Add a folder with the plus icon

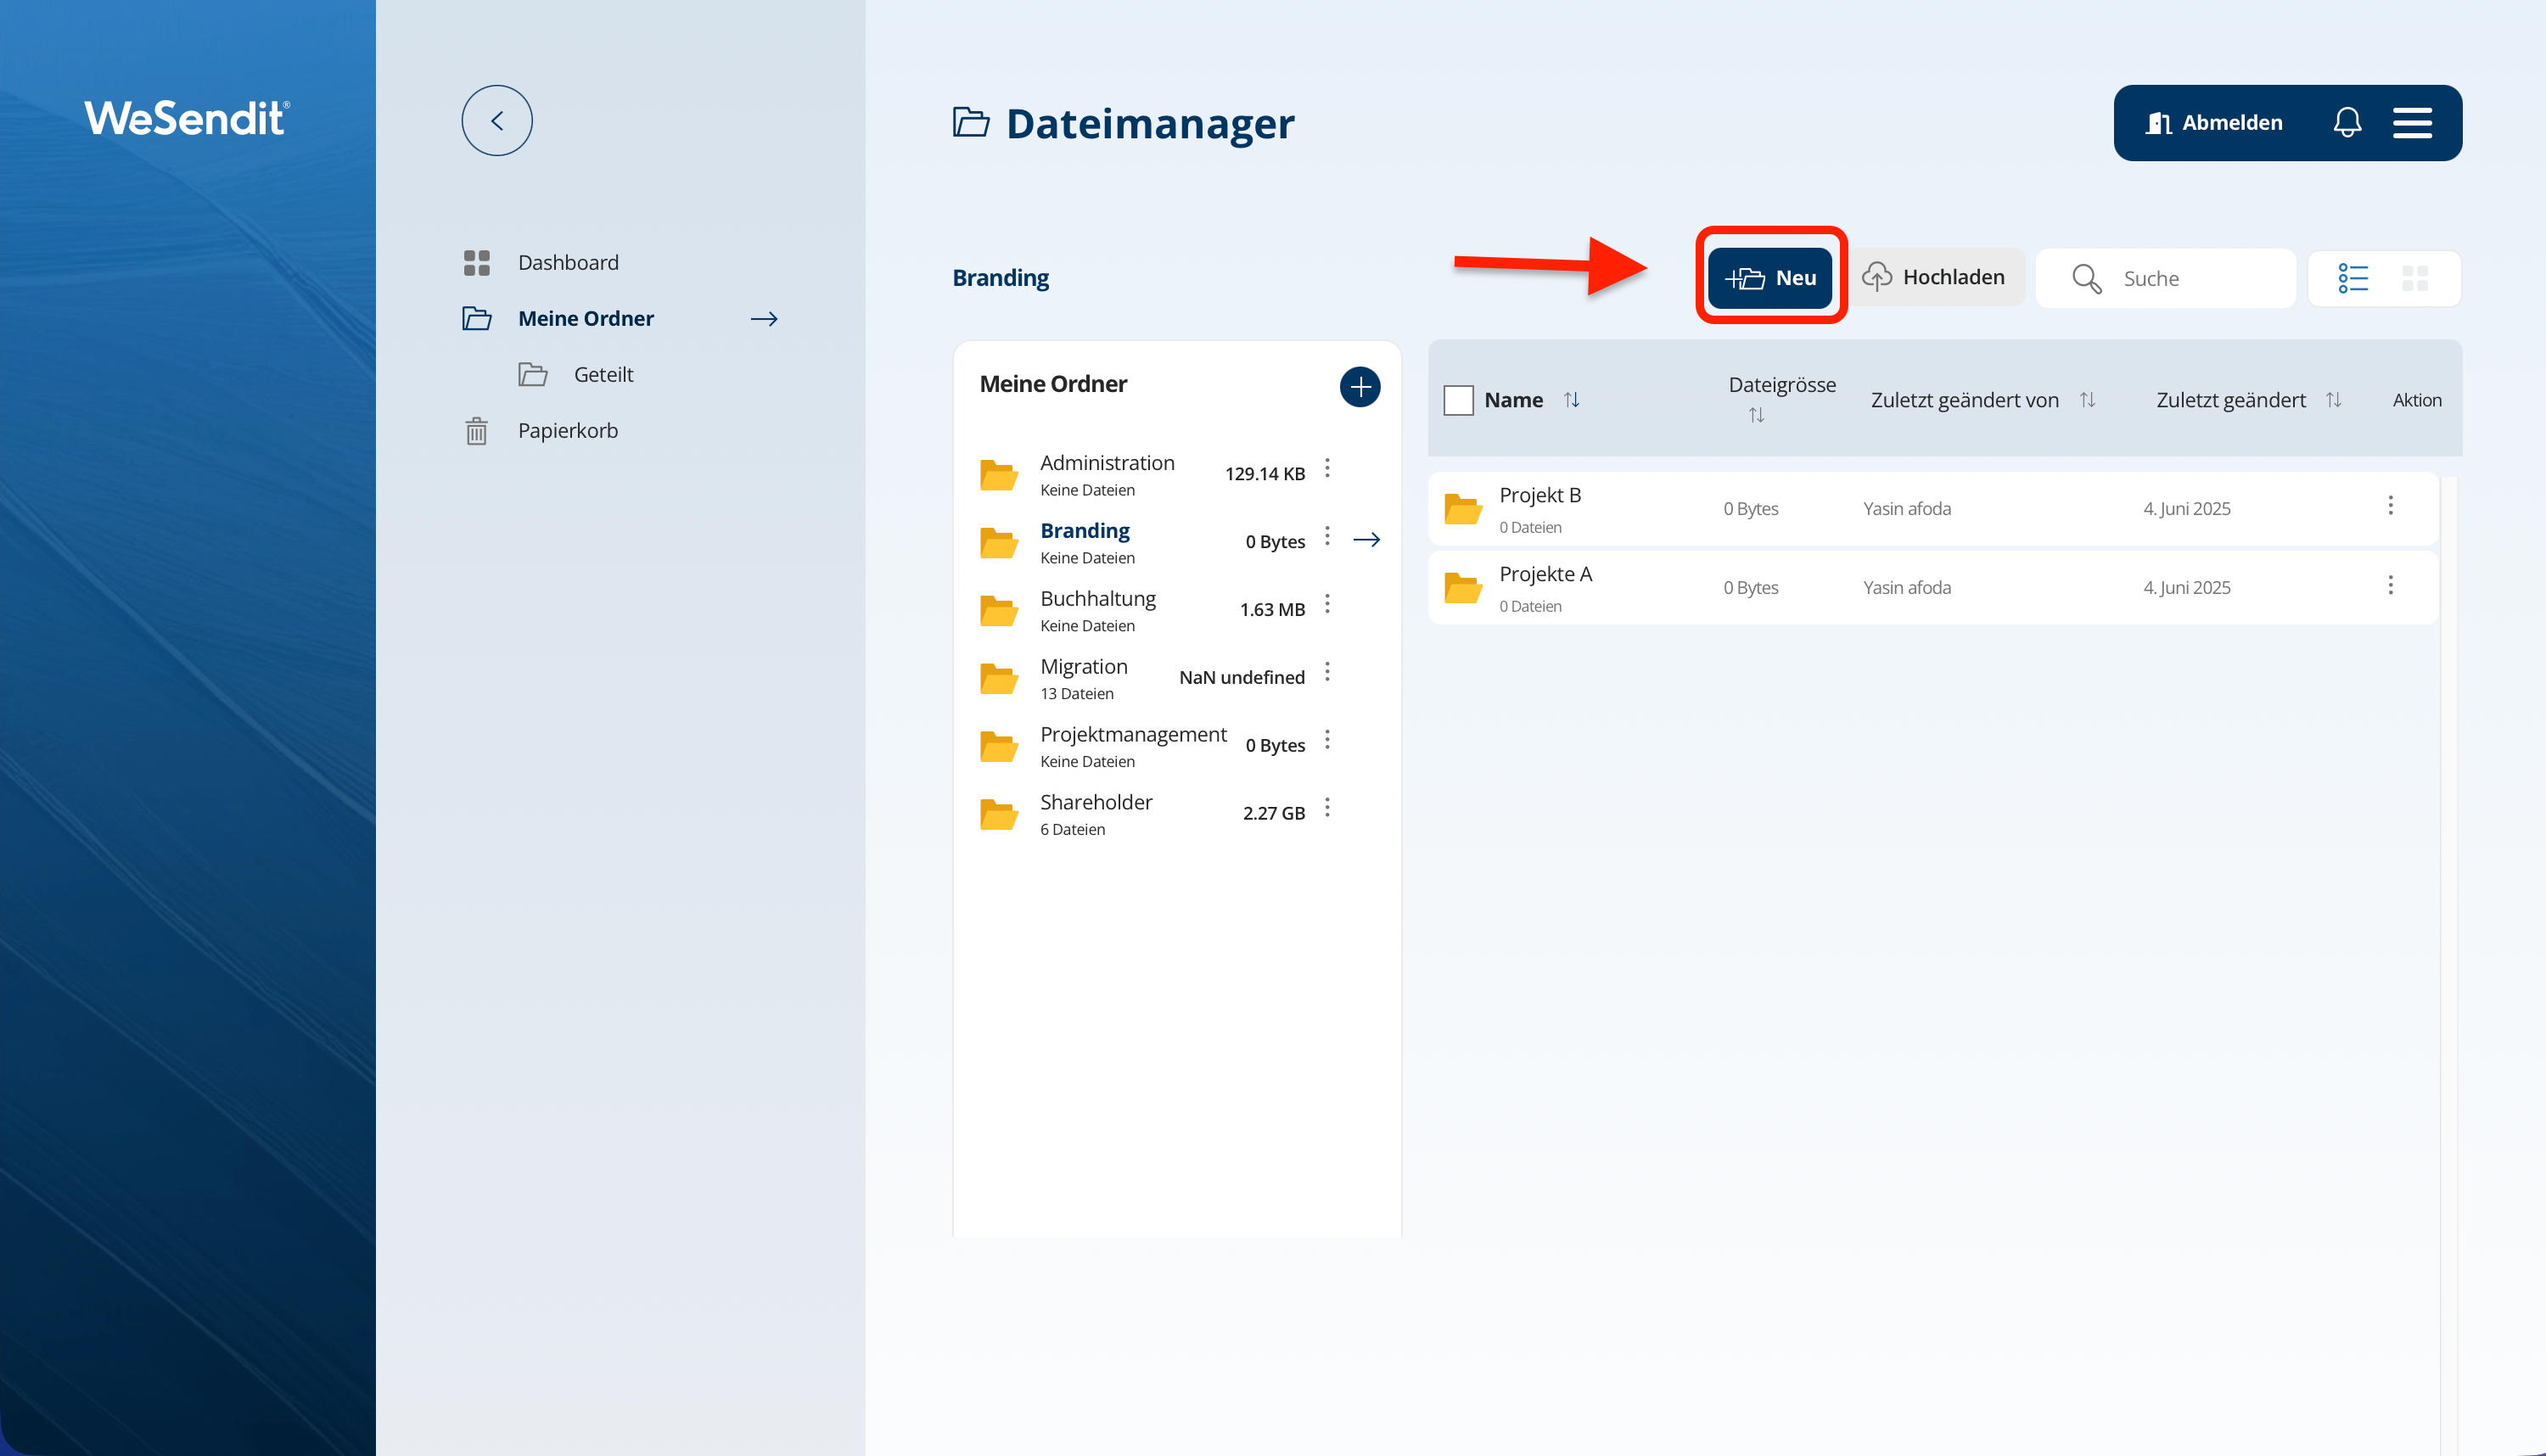(x=1359, y=386)
